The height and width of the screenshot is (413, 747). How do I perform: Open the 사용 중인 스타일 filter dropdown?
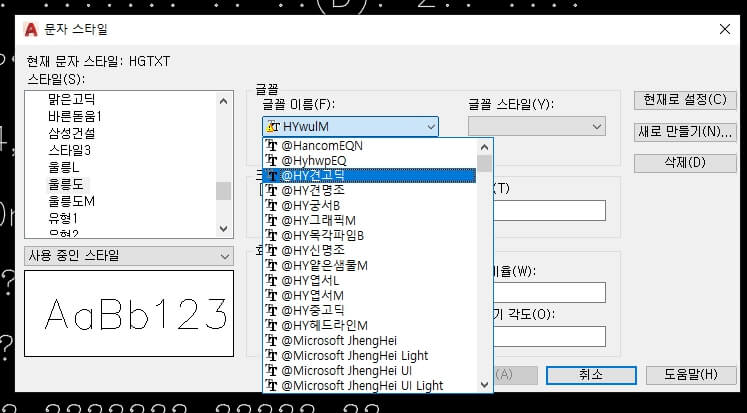(x=129, y=256)
